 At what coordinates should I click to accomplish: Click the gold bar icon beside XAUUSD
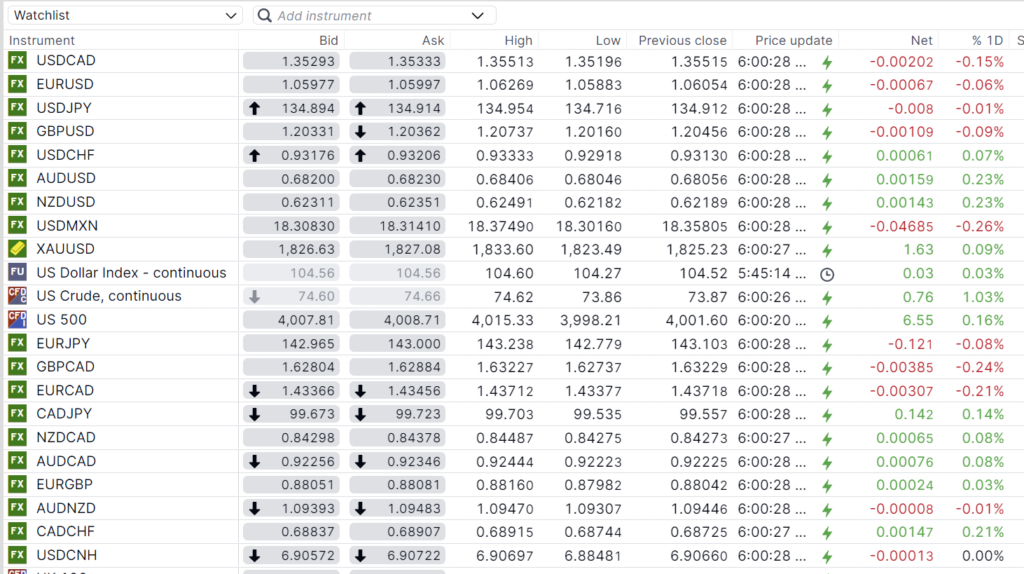(17, 249)
